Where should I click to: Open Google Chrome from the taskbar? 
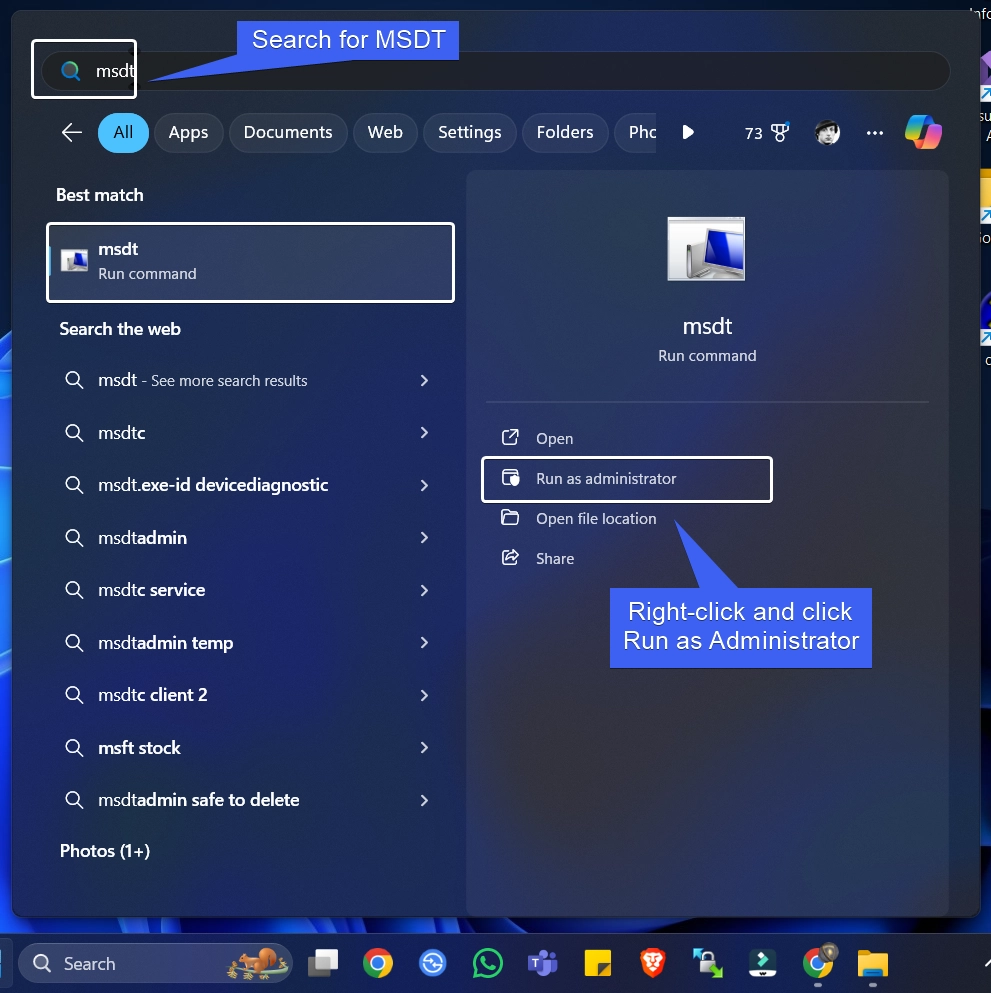pyautogui.click(x=377, y=963)
